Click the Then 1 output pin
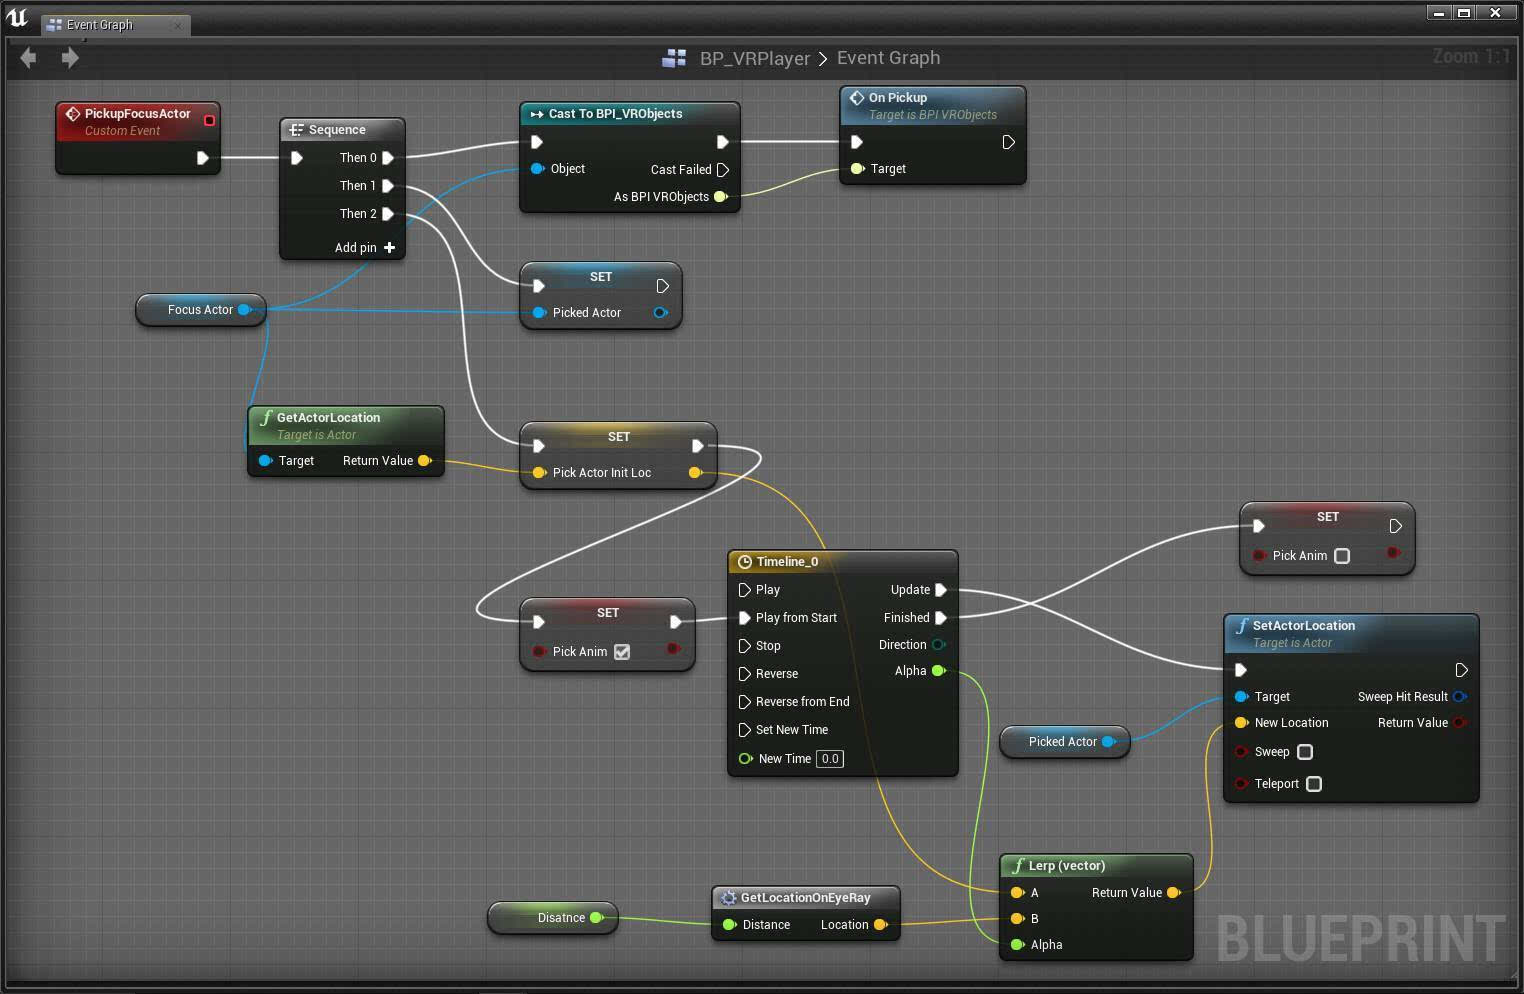 point(388,186)
